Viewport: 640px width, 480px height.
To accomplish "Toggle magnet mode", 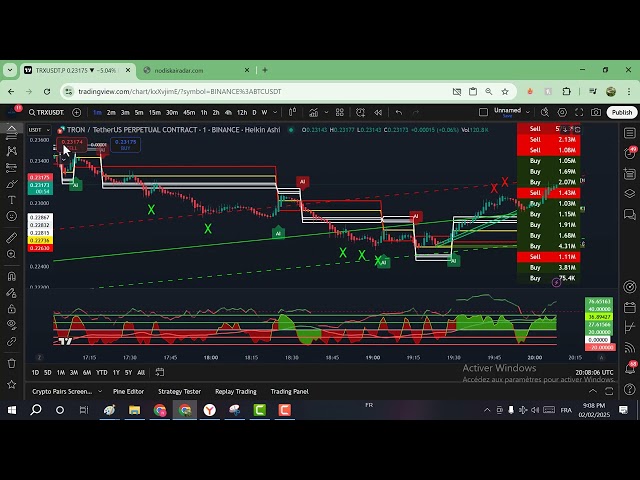I will tap(11, 276).
